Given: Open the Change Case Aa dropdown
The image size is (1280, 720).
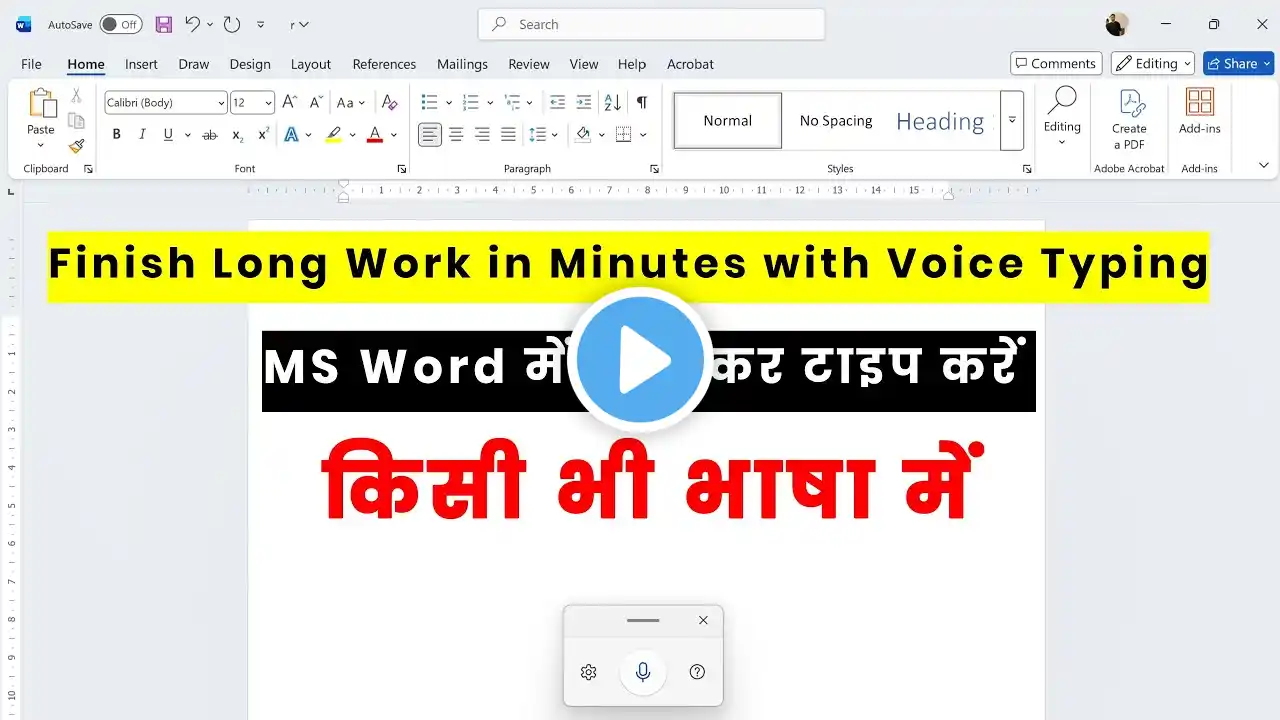Looking at the screenshot, I should [351, 102].
